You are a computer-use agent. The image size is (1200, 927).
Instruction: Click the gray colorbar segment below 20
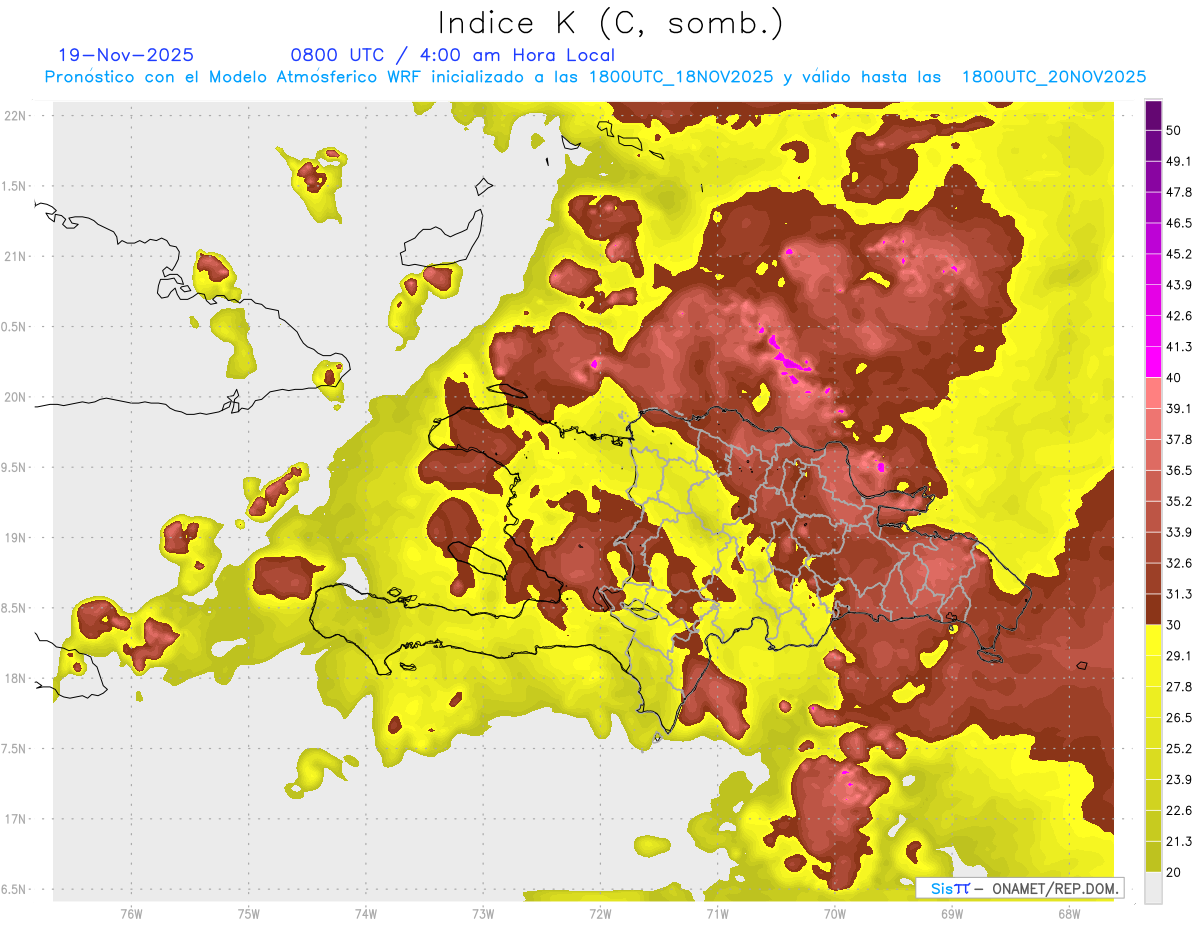tap(1153, 888)
